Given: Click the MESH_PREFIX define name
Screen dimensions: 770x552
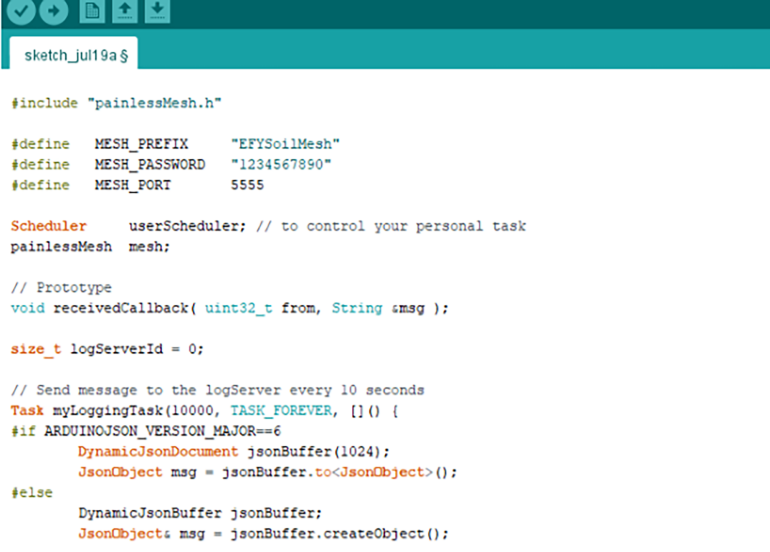Looking at the screenshot, I should click(141, 144).
